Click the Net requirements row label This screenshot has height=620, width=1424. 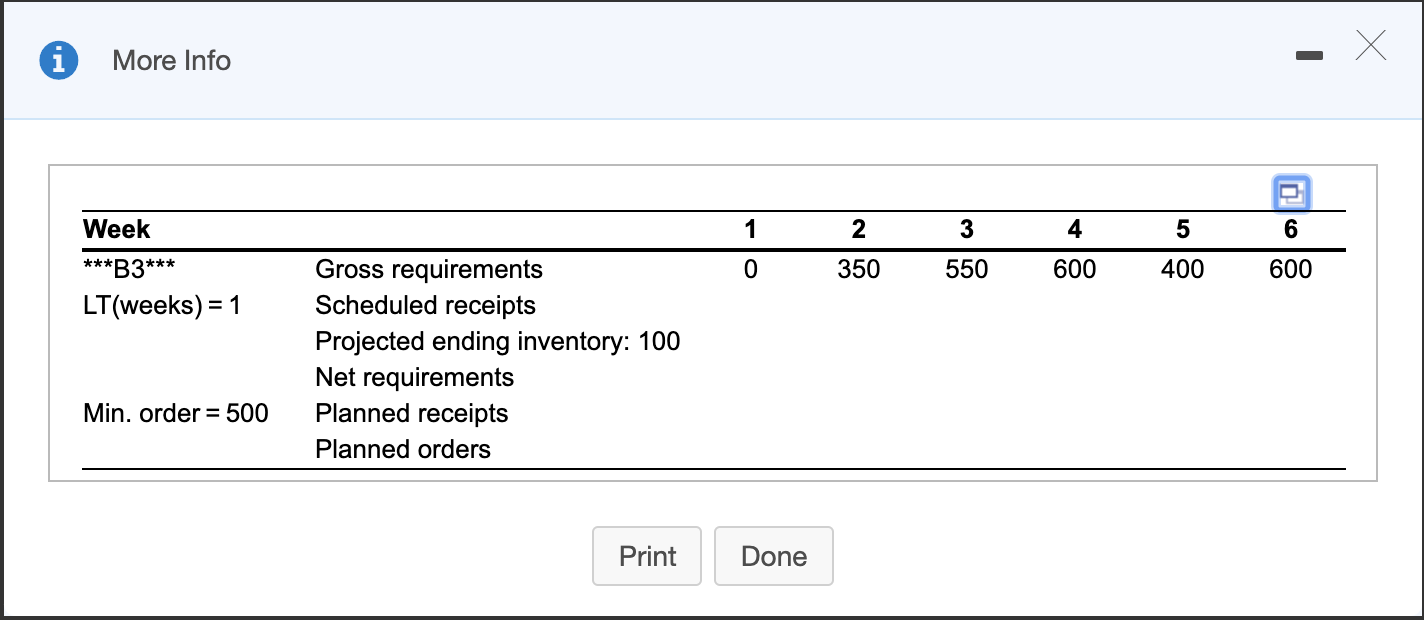(x=414, y=377)
